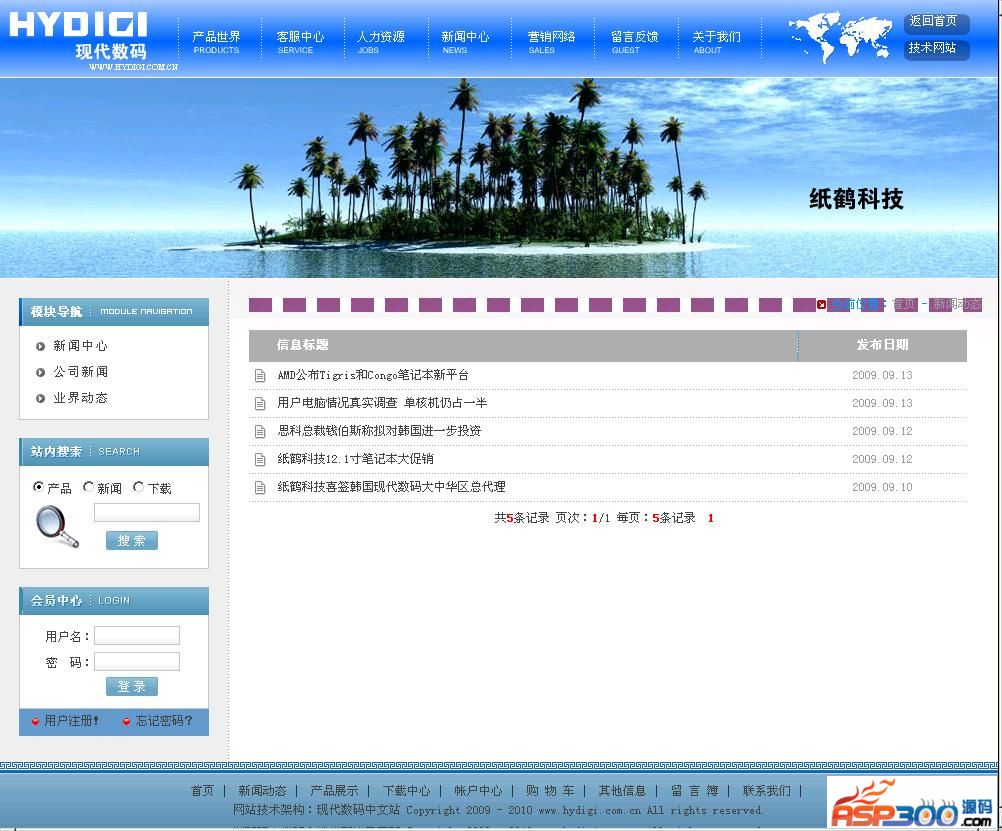Click document icon beside 思科总裁钱伯斯 row
This screenshot has width=1002, height=831.
click(260, 431)
